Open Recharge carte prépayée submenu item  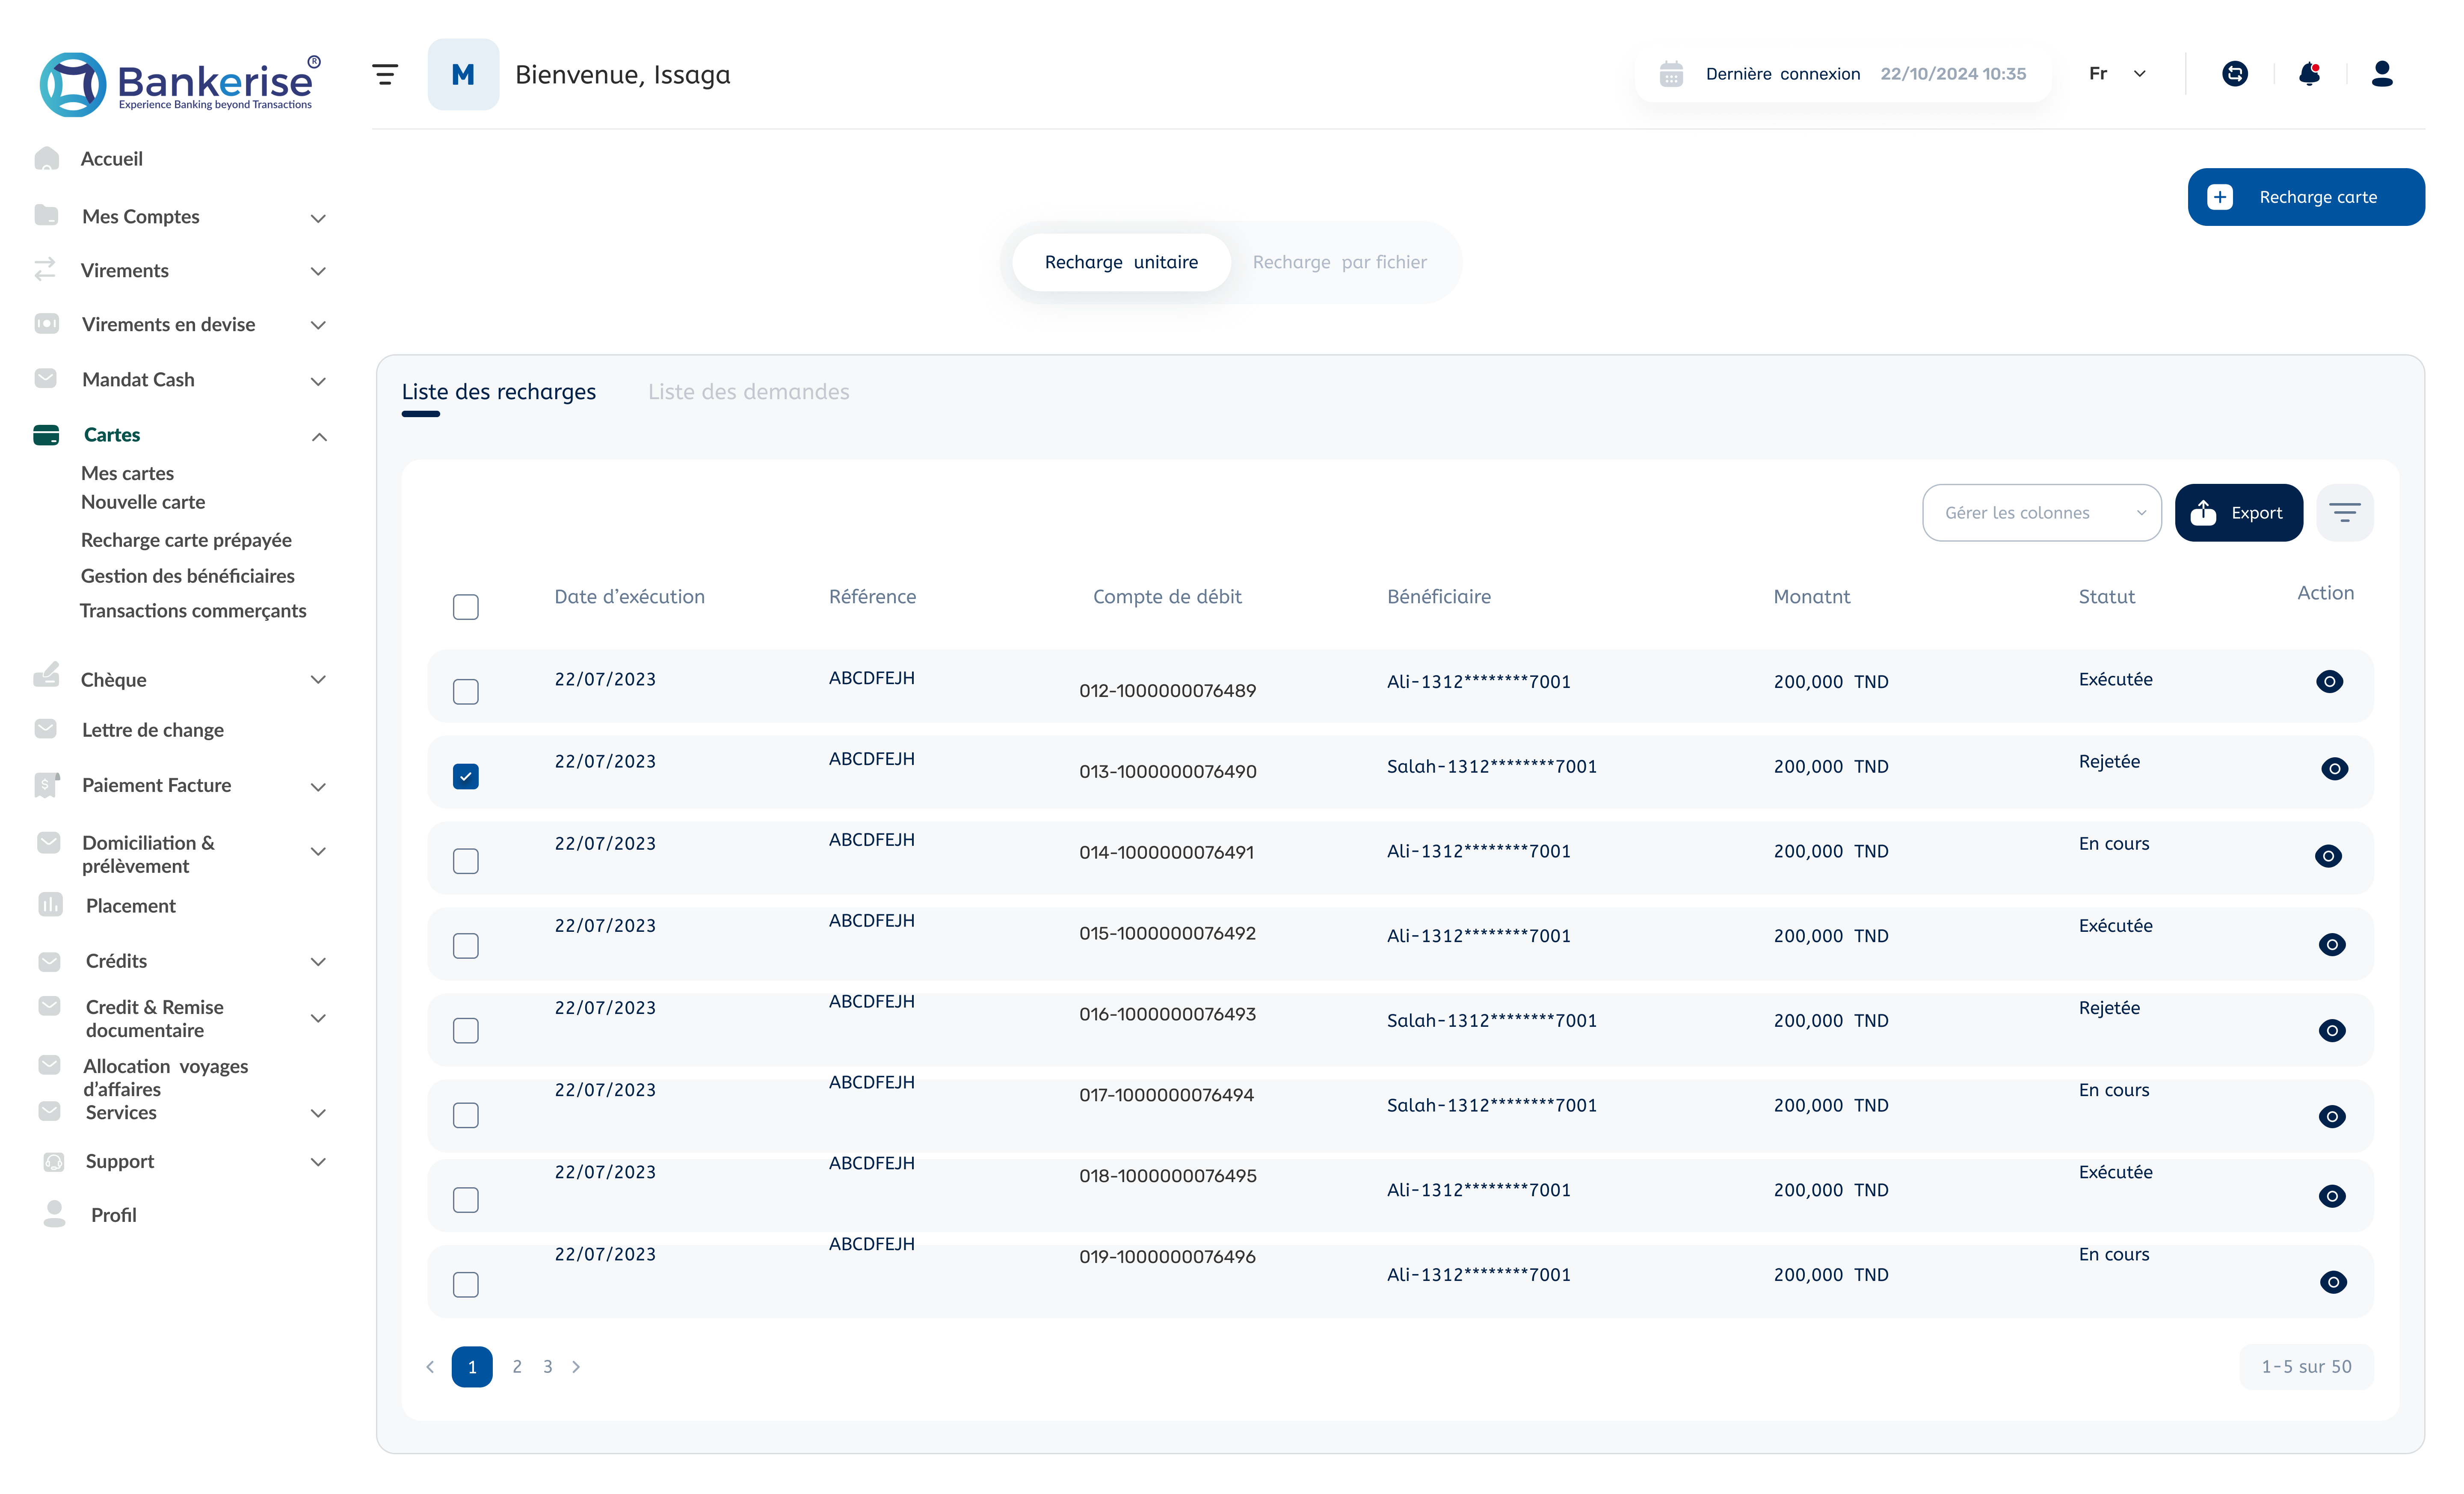(x=186, y=540)
